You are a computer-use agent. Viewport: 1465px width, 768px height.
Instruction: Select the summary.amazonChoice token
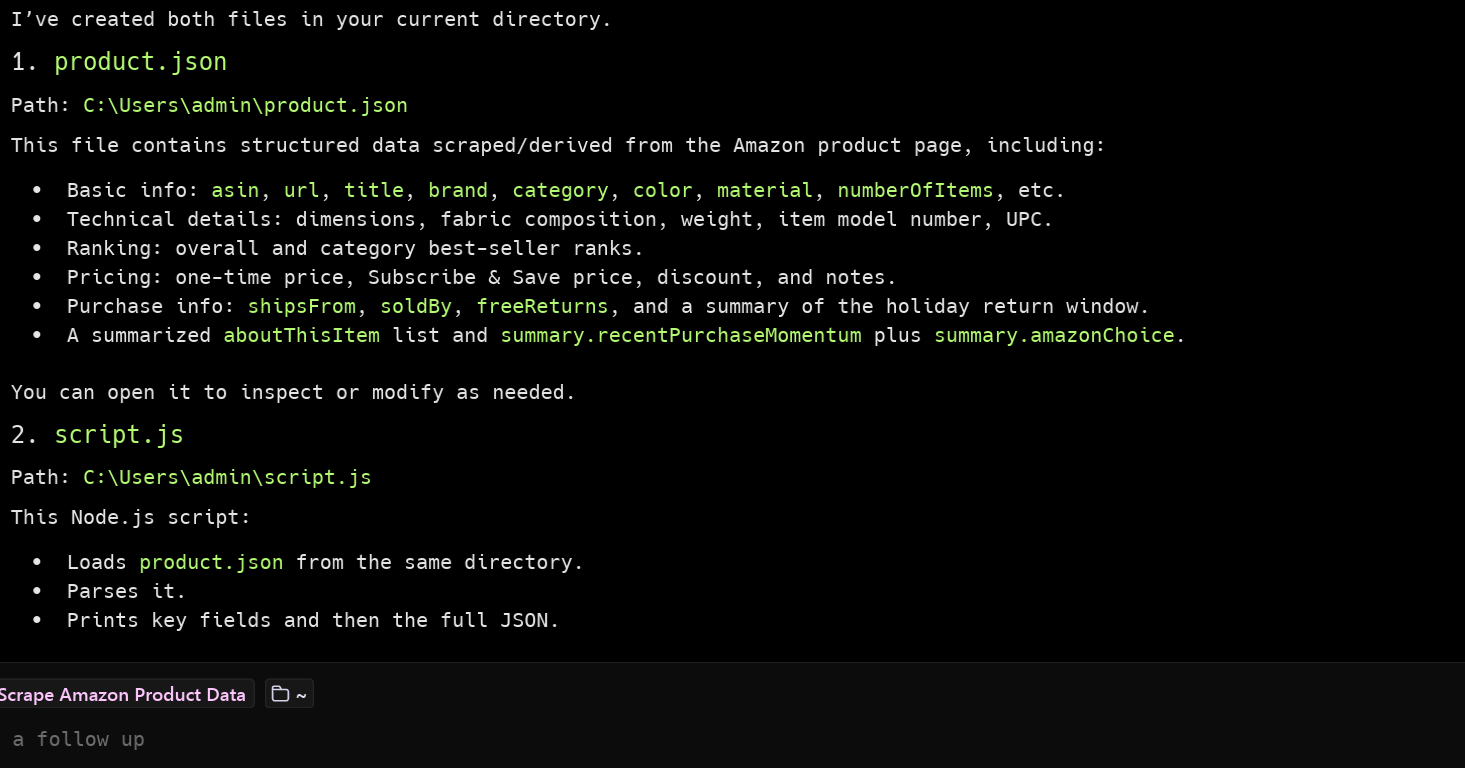pos(1054,335)
